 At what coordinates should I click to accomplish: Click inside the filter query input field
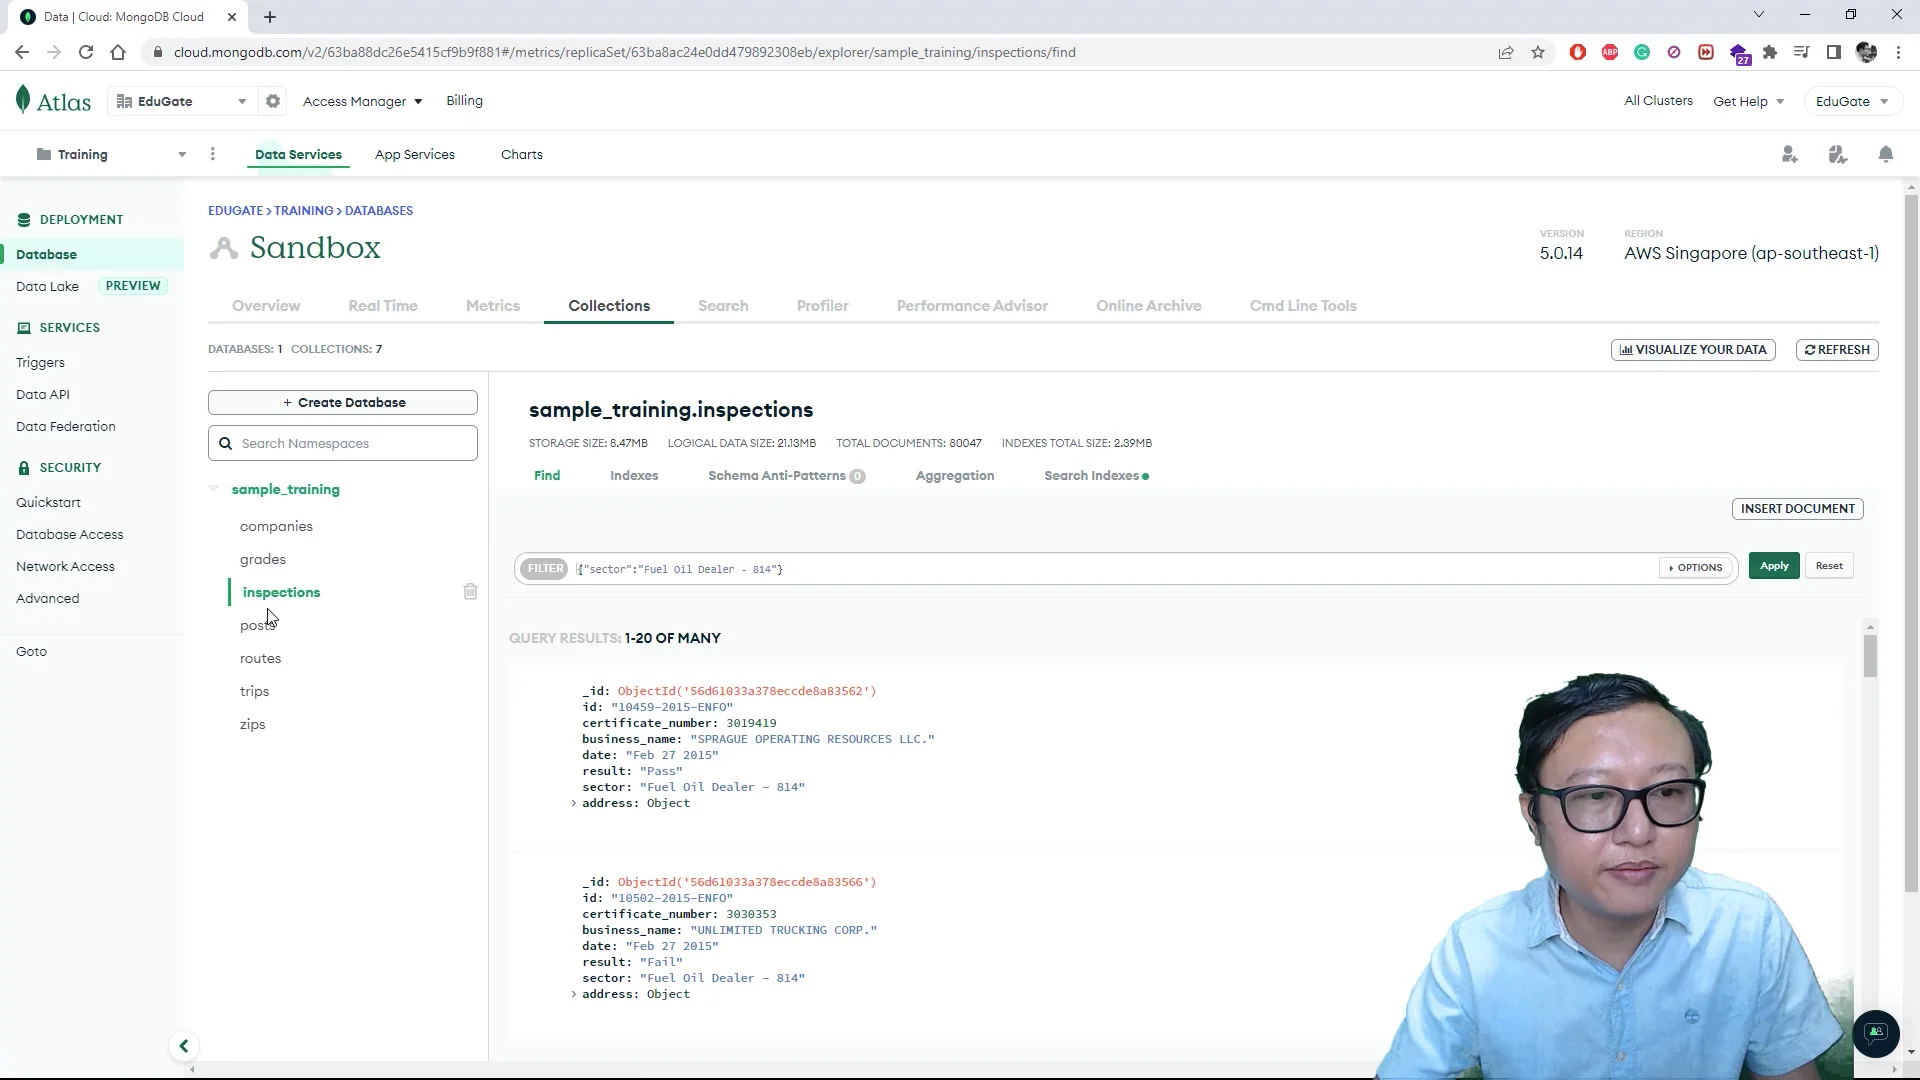pyautogui.click(x=1000, y=568)
